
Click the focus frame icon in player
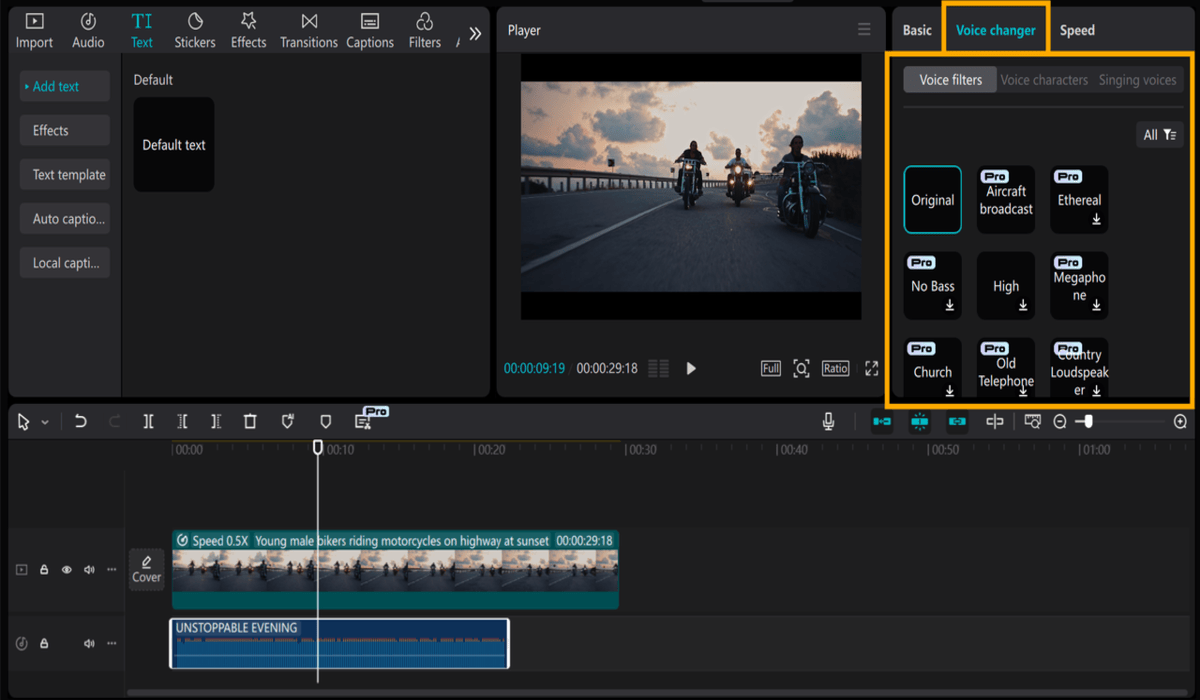pos(801,368)
